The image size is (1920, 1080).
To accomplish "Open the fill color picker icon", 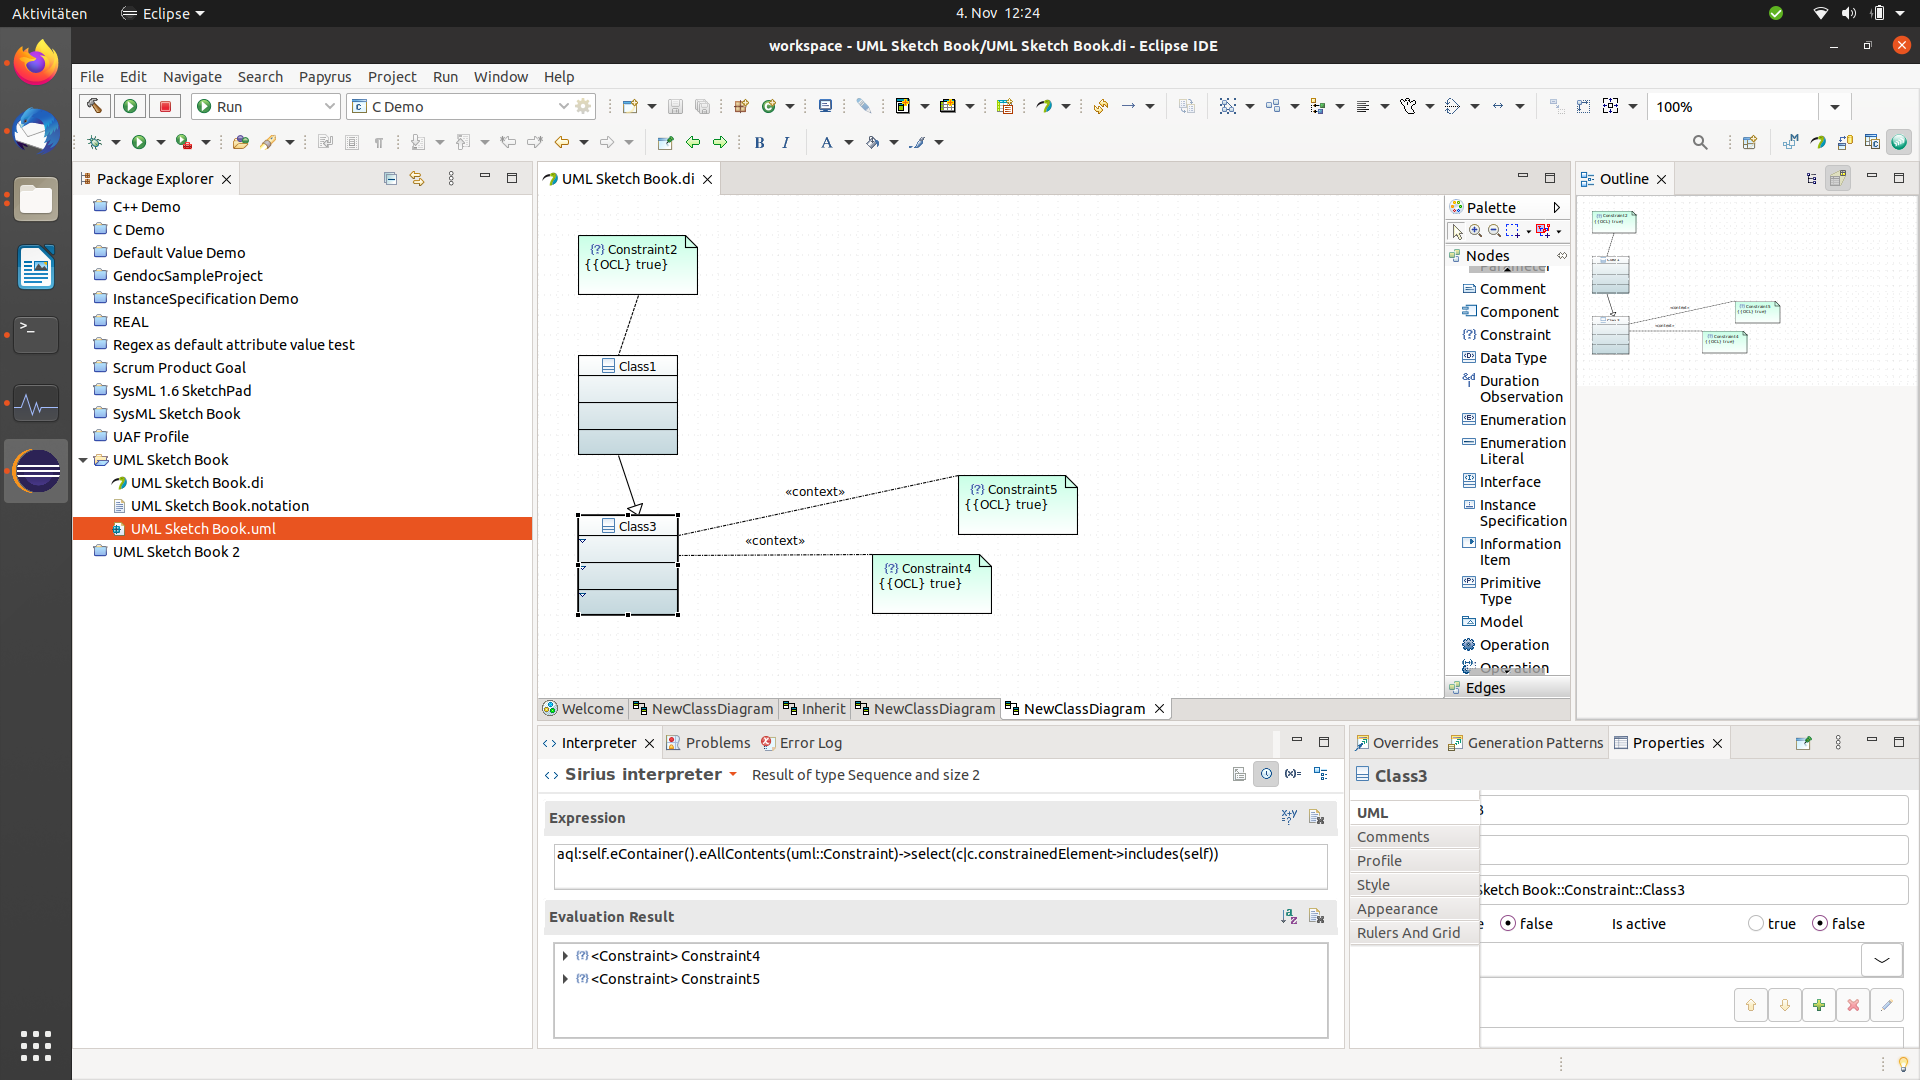I will pyautogui.click(x=873, y=142).
